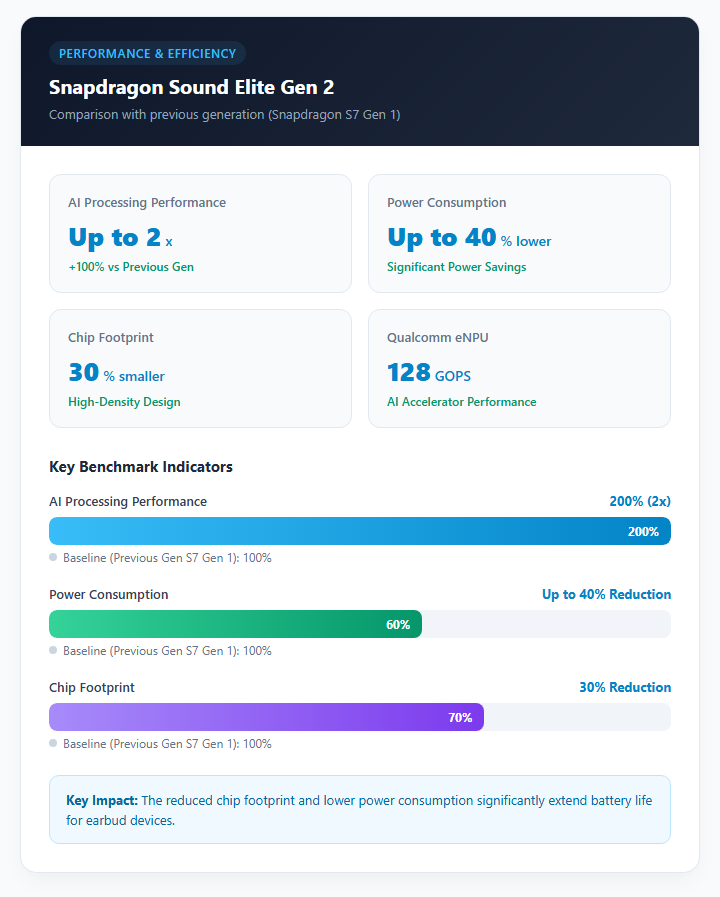Click the 'Up to 2' x value

[x=121, y=238]
